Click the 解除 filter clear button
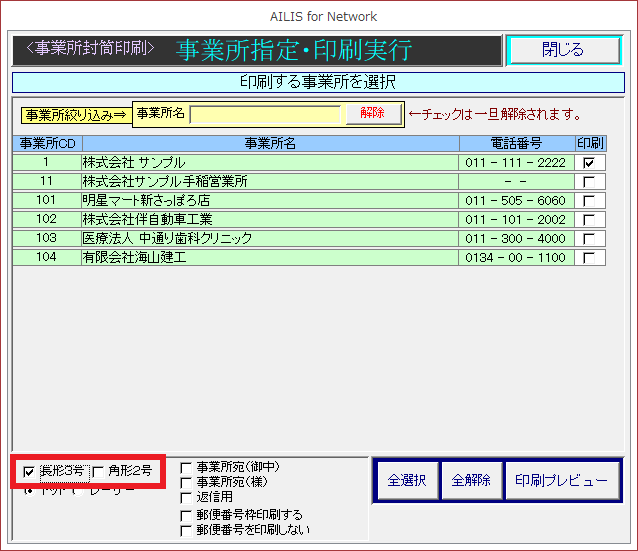This screenshot has width=638, height=551. click(x=372, y=114)
